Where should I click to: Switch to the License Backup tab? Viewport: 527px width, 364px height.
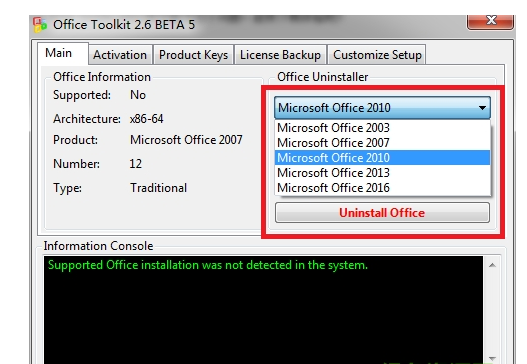tap(280, 55)
